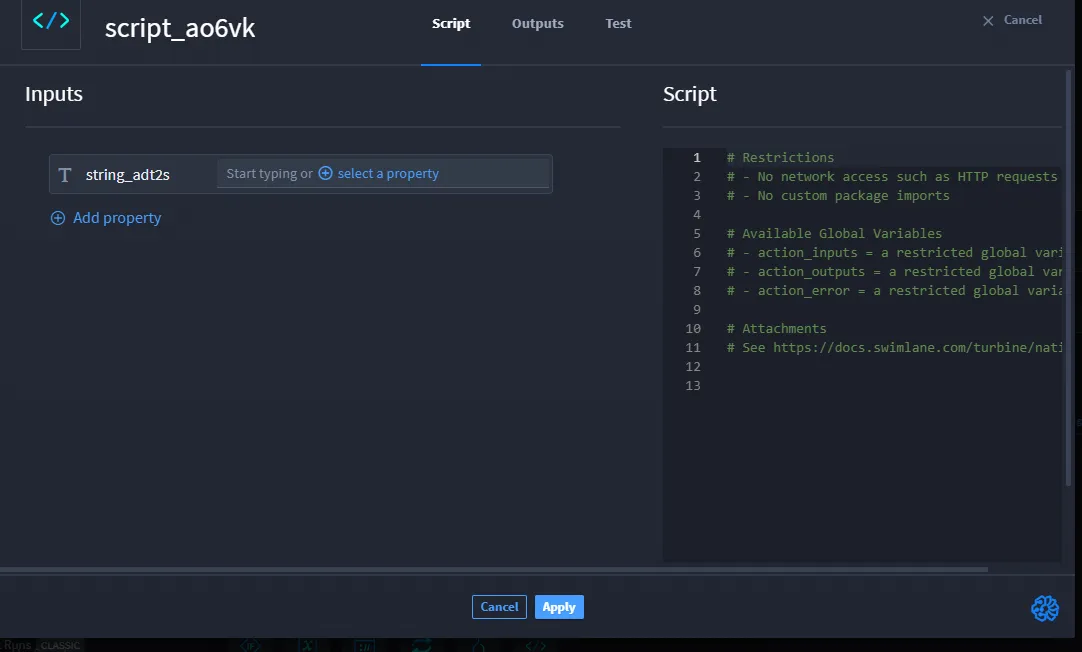This screenshot has width=1082, height=652.
Task: Click the string_adt2s input name
Action: pyautogui.click(x=128, y=175)
